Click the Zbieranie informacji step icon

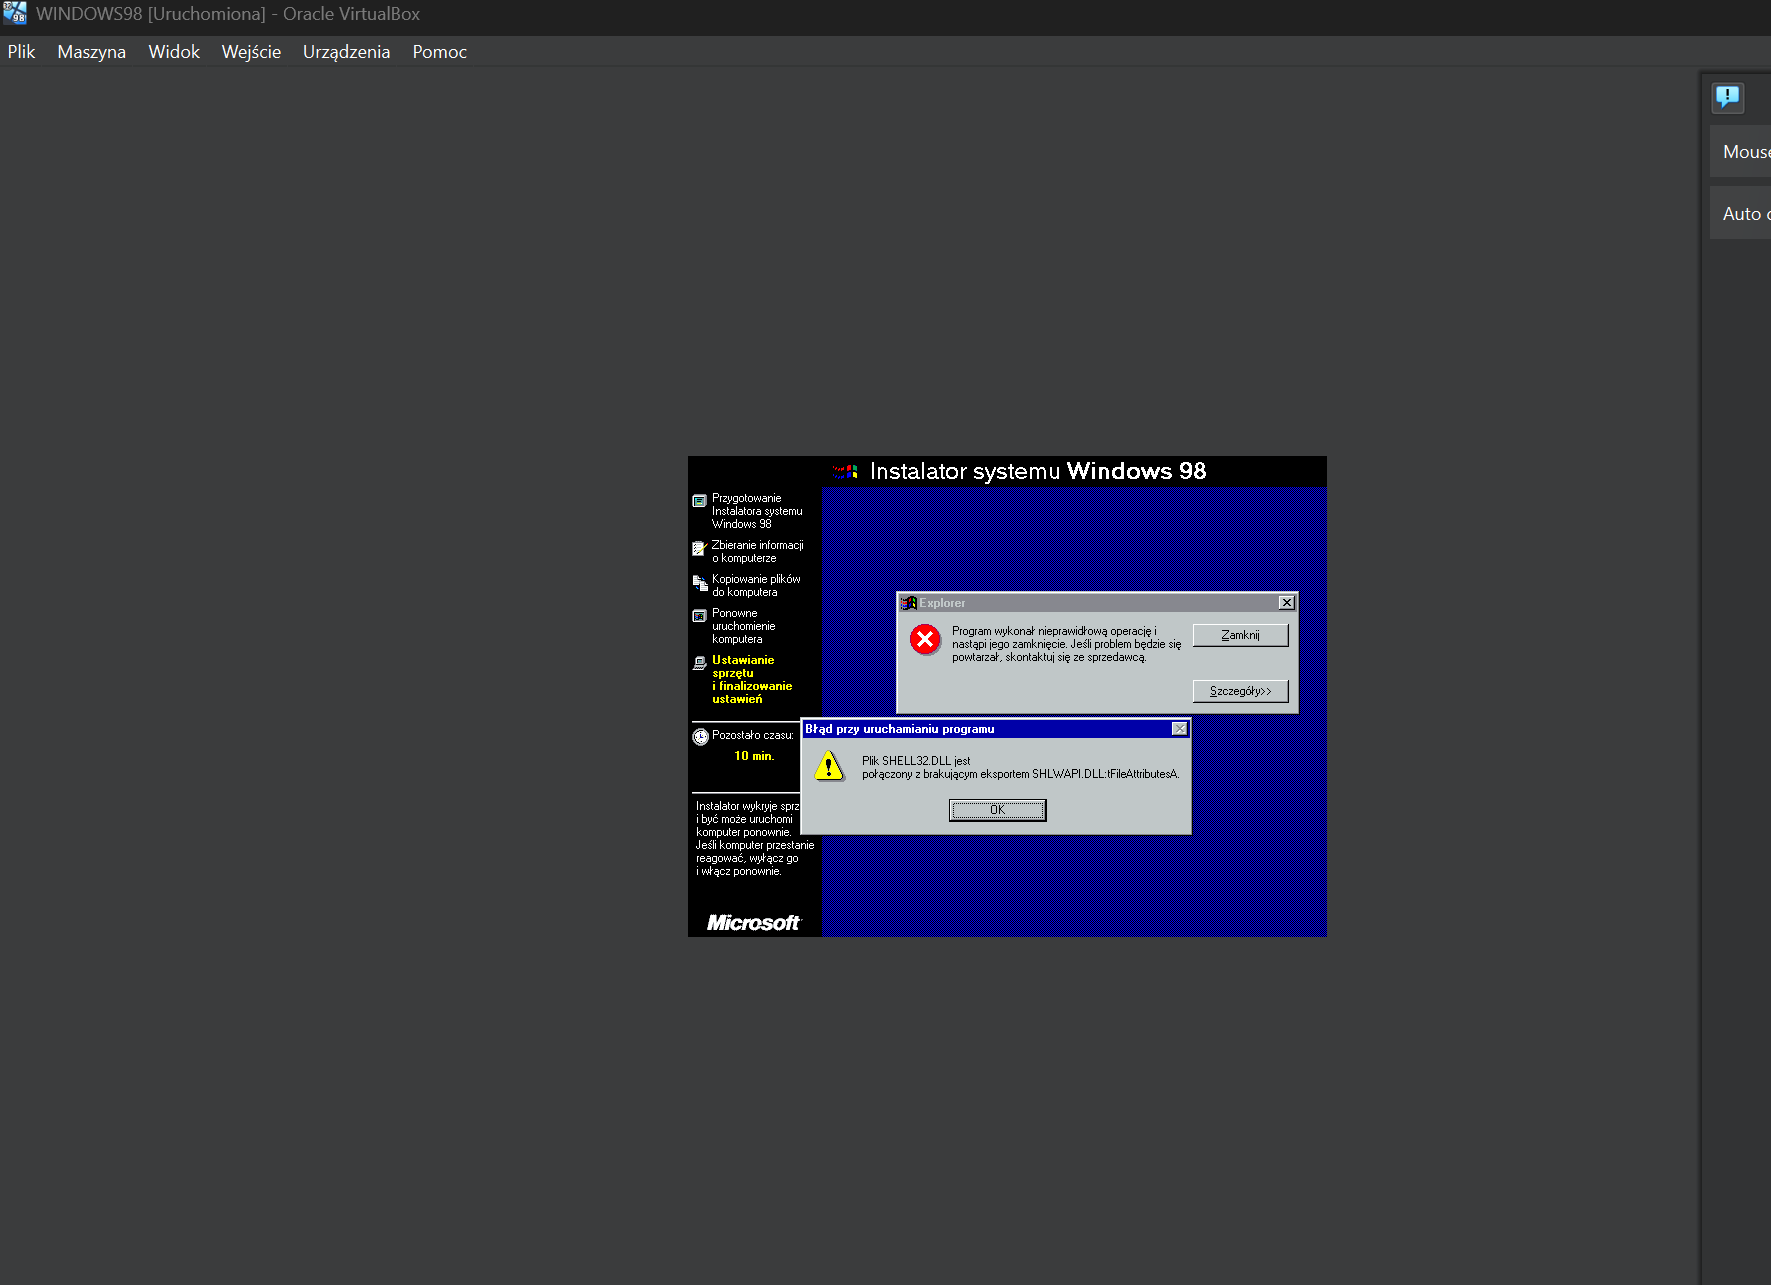tap(700, 548)
